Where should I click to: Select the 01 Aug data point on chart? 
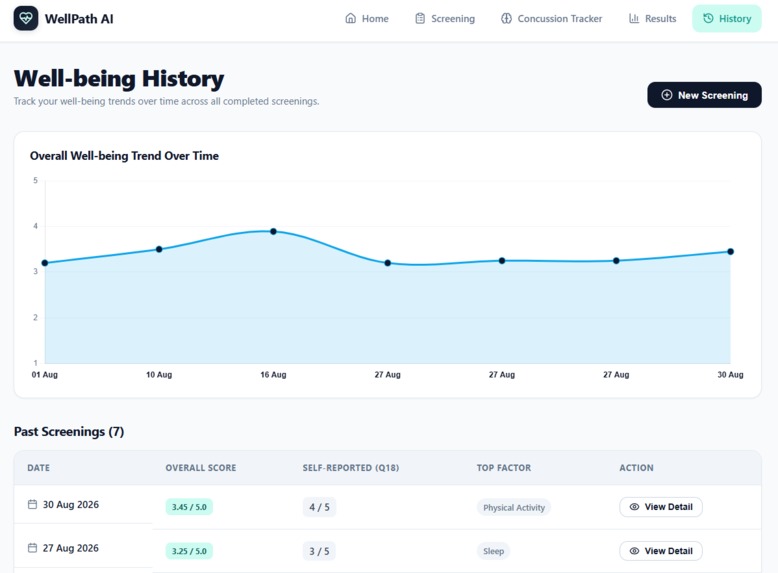pyautogui.click(x=45, y=263)
